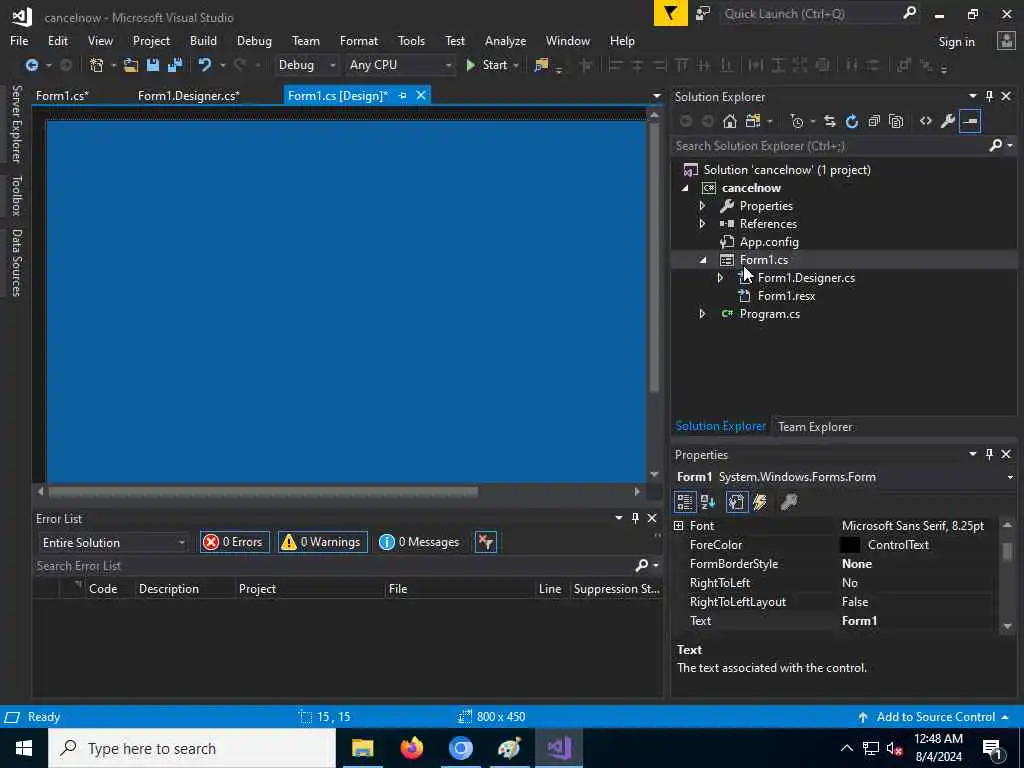The image size is (1024, 768).
Task: Select App.config in Solution Explorer
Action: pyautogui.click(x=769, y=242)
